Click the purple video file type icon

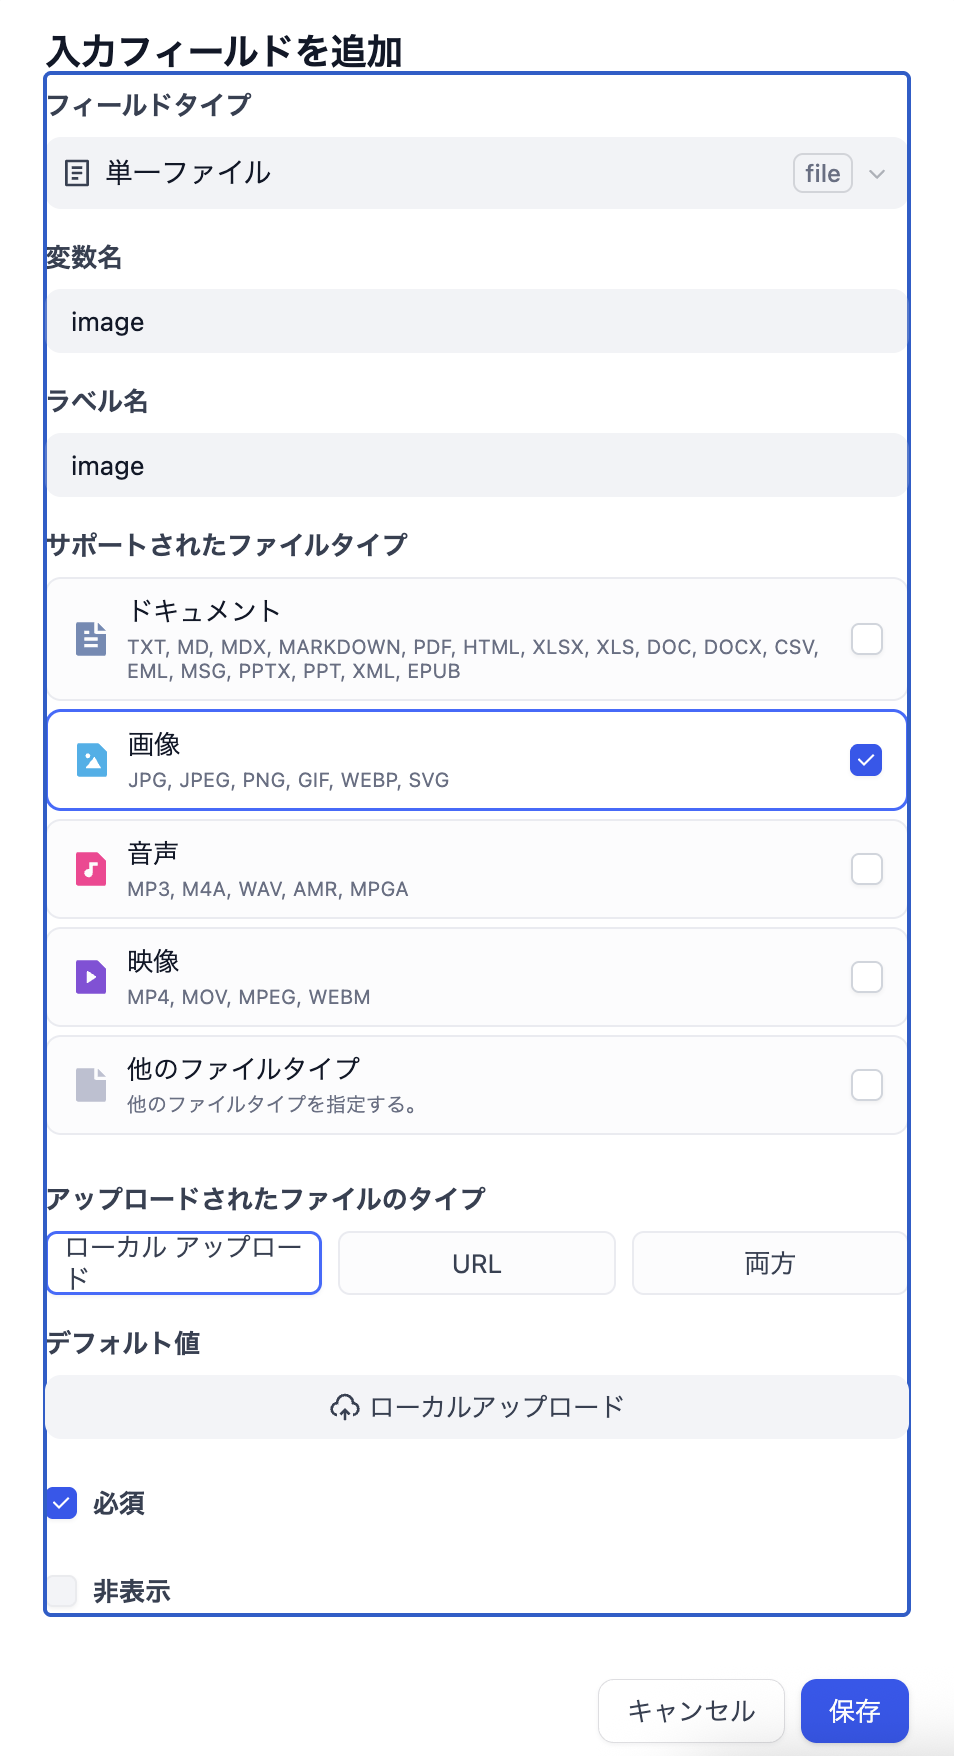click(x=91, y=976)
